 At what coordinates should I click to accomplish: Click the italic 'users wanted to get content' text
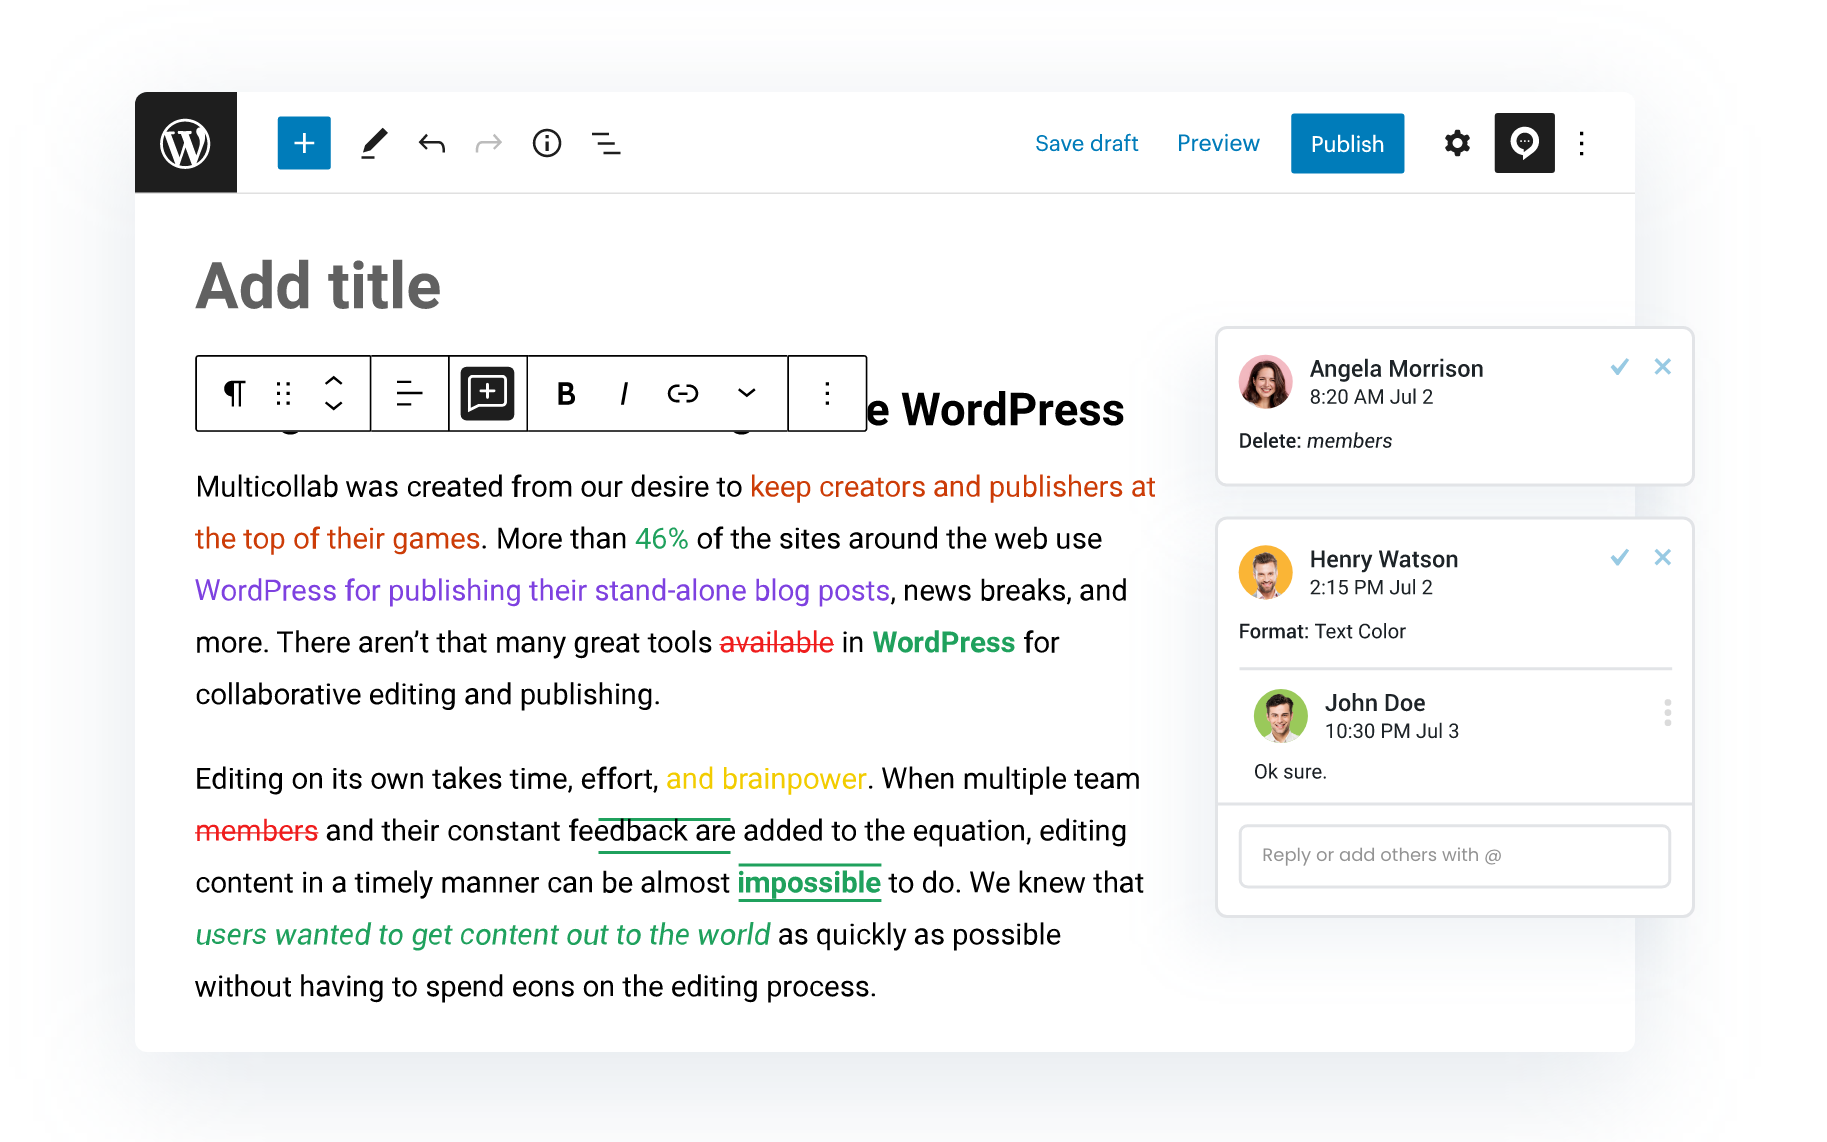tap(370, 935)
